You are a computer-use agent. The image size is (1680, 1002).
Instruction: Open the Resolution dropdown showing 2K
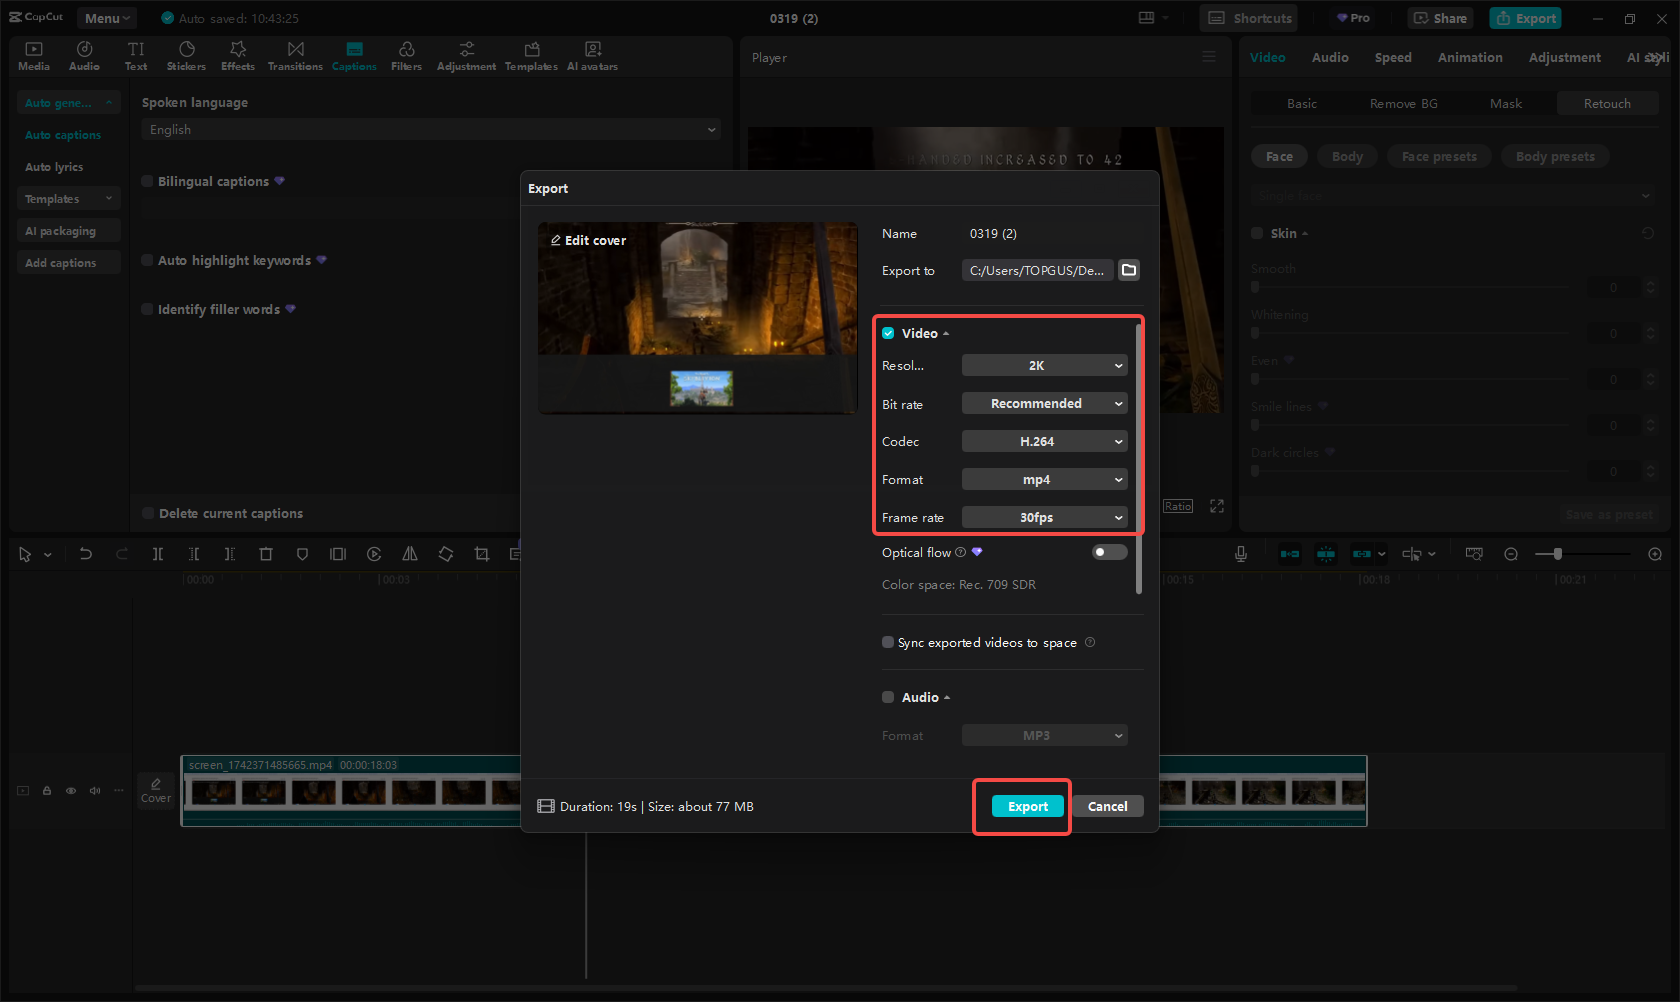(x=1044, y=366)
